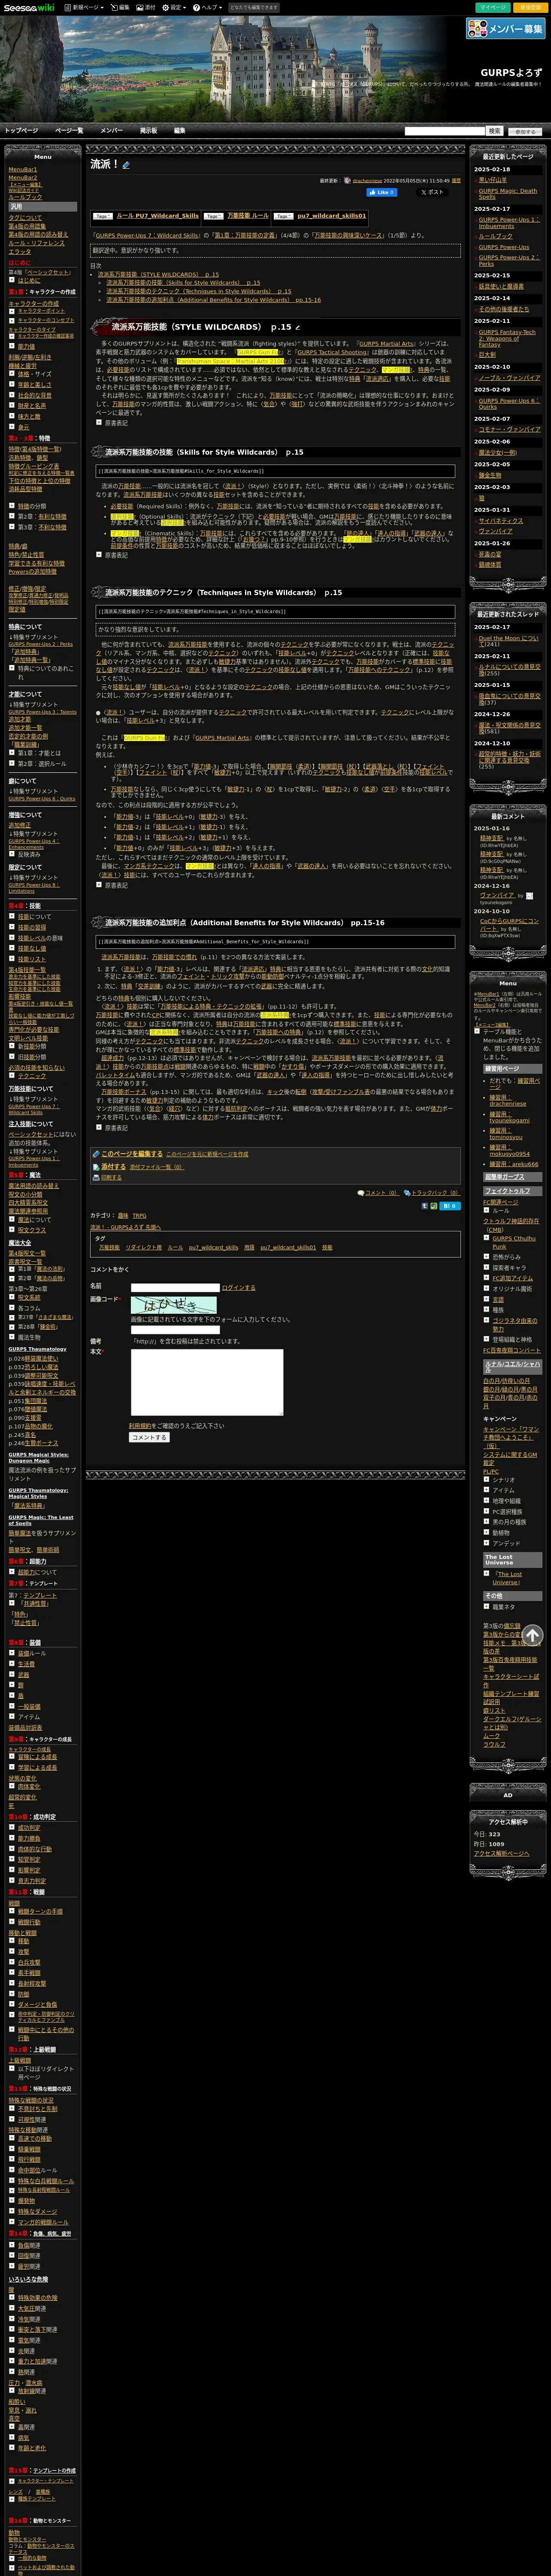Open the トップページ nav item
The height and width of the screenshot is (2576, 551).
(21, 130)
